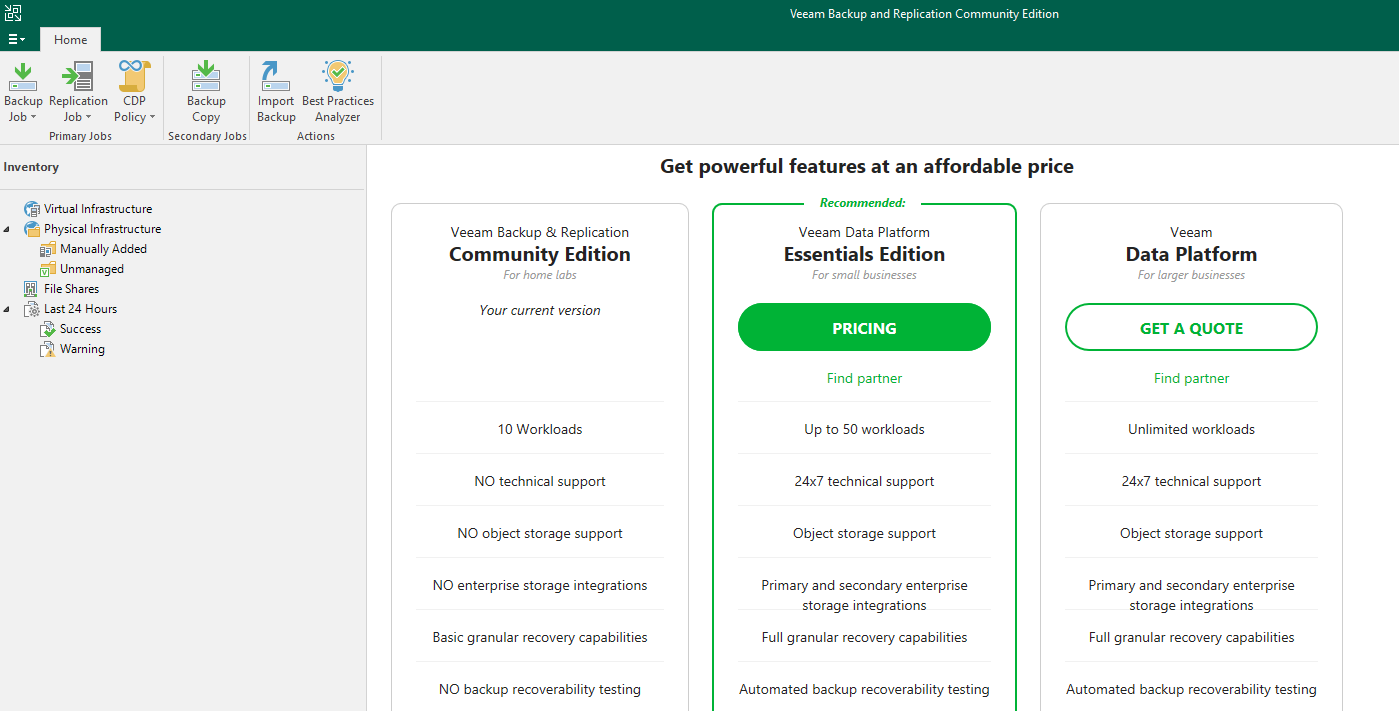Show Success sessions in tree
The height and width of the screenshot is (711, 1399).
click(80, 329)
